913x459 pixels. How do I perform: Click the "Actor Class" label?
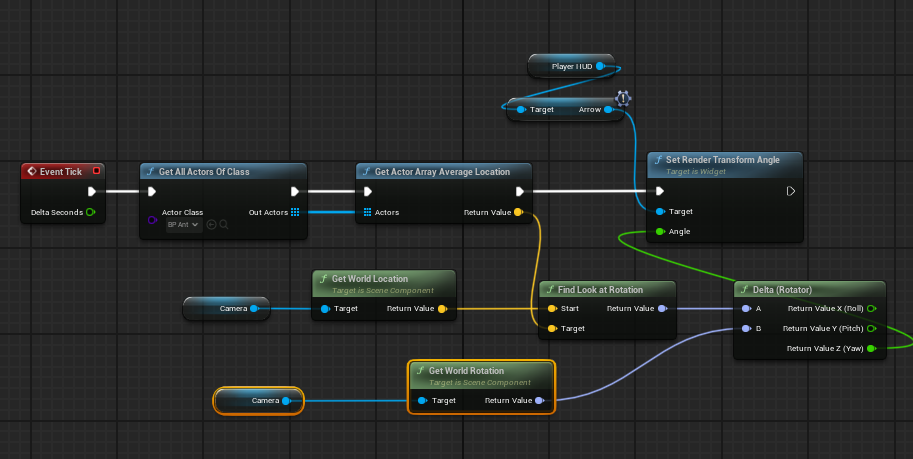pyautogui.click(x=182, y=213)
